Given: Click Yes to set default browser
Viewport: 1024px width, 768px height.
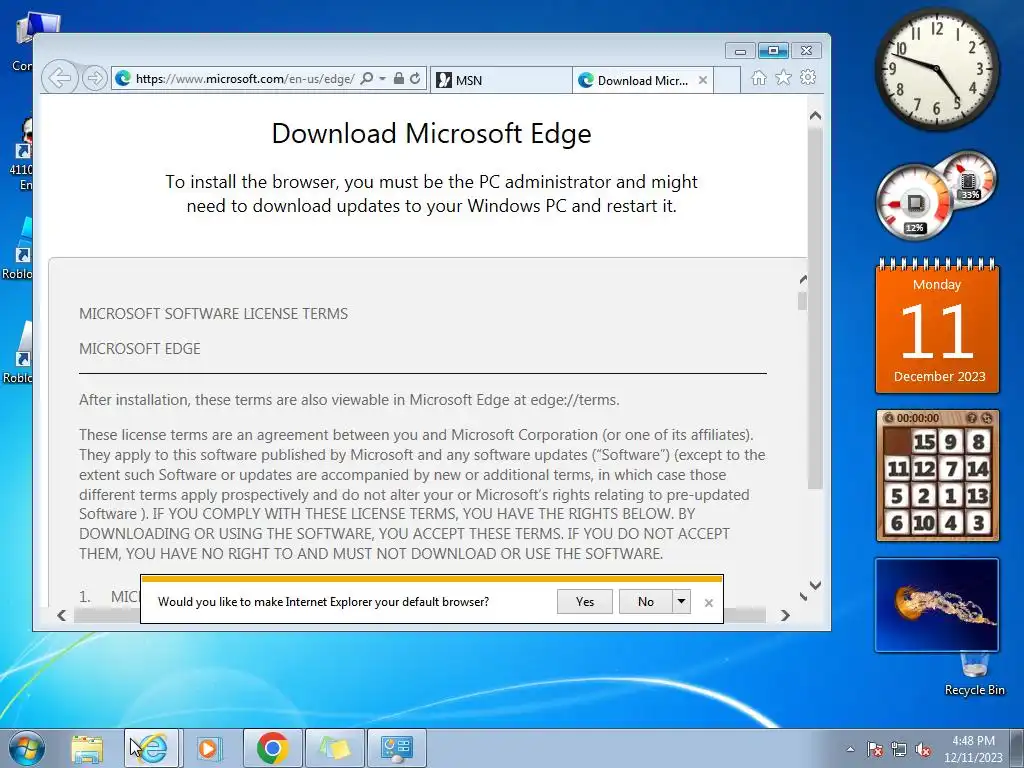Looking at the screenshot, I should click(x=584, y=601).
